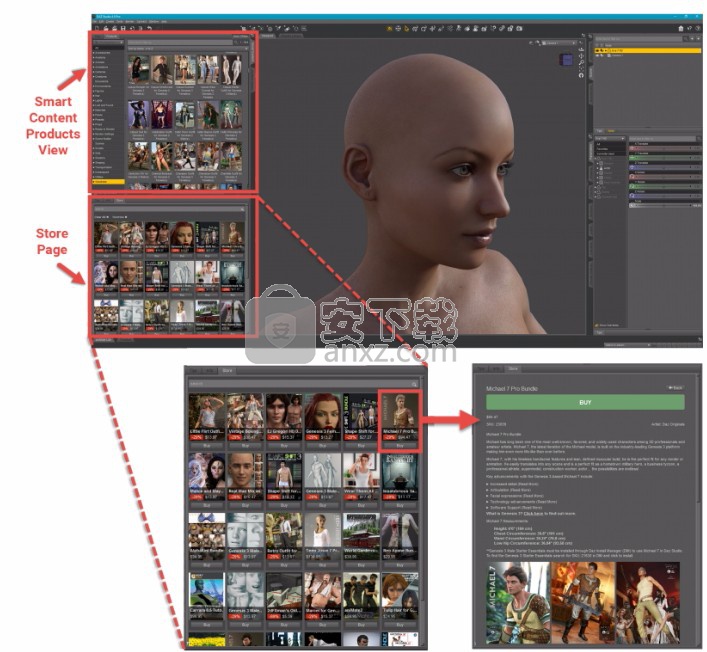The height and width of the screenshot is (652, 707).
Task: Expand the Hair category in Smart Content
Action: pyautogui.click(x=93, y=96)
